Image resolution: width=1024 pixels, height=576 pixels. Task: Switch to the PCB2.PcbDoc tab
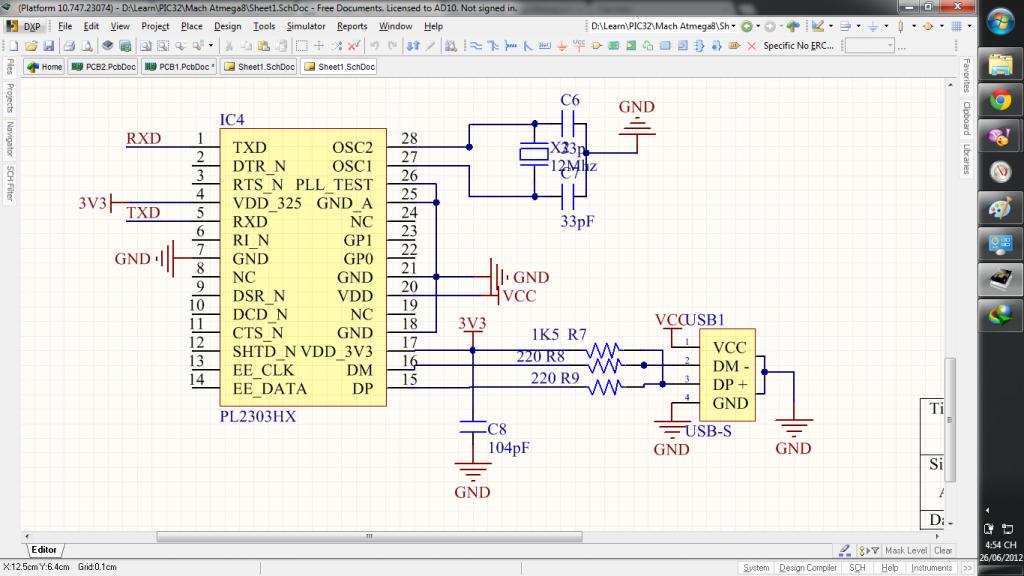coord(103,67)
